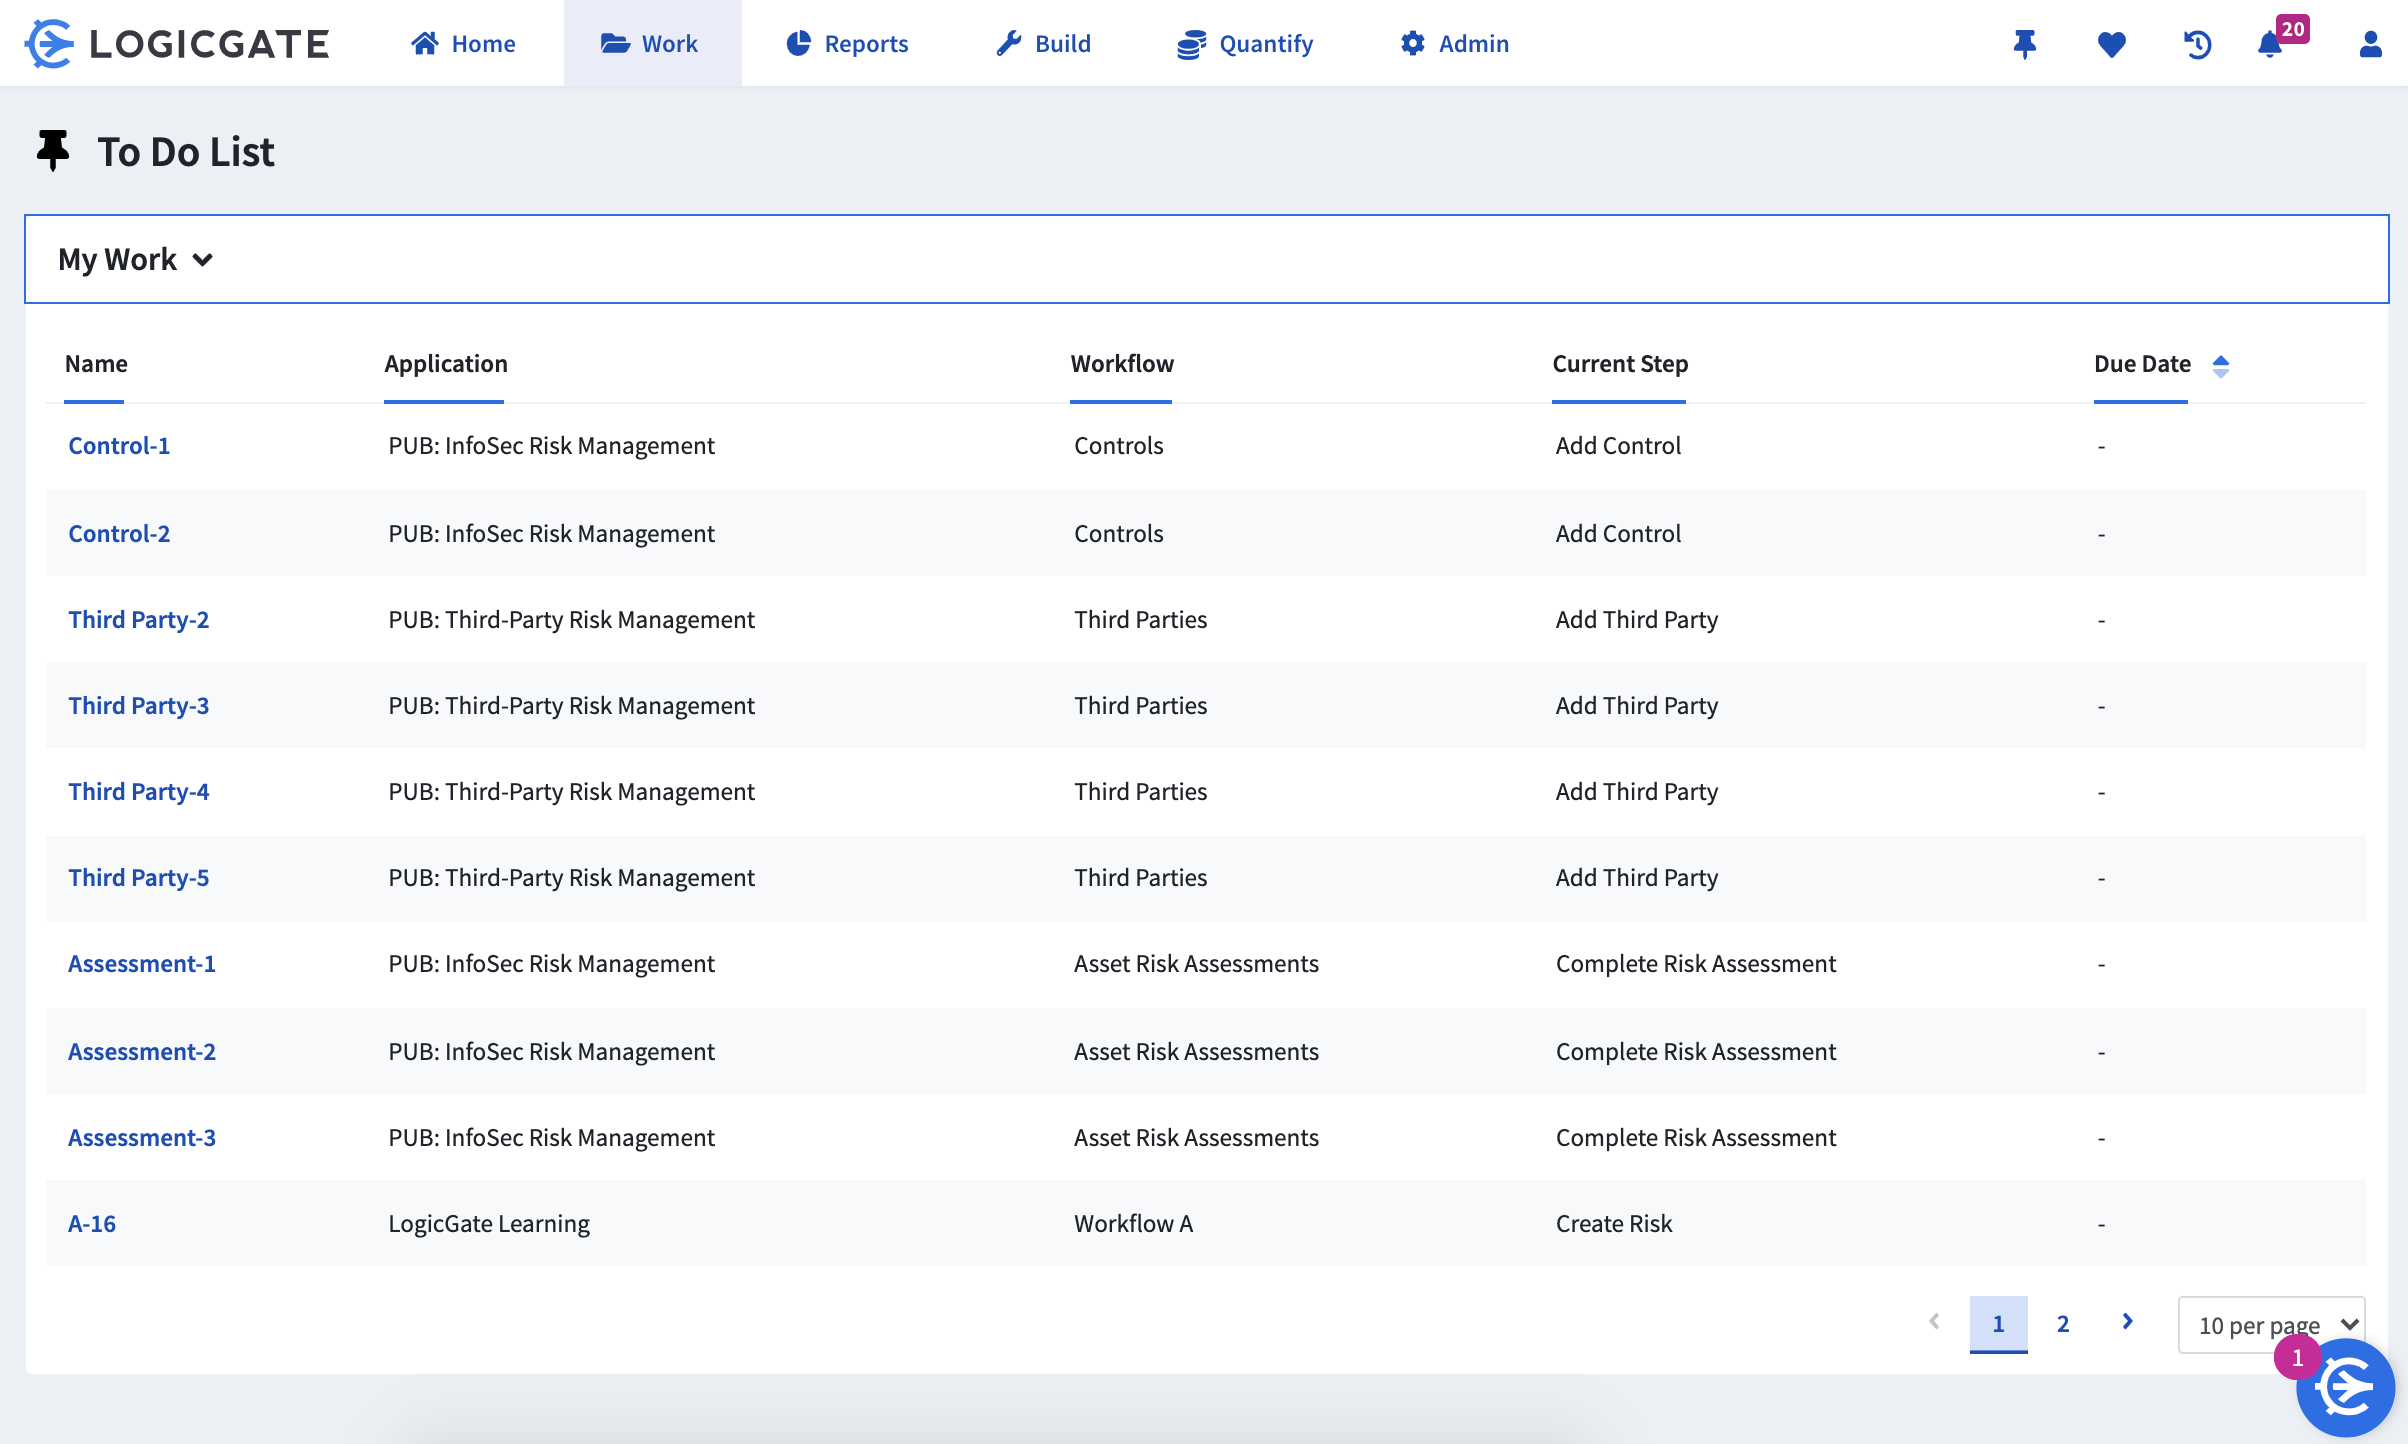Open the Third Party-5 record
This screenshot has height=1444, width=2408.
point(138,878)
